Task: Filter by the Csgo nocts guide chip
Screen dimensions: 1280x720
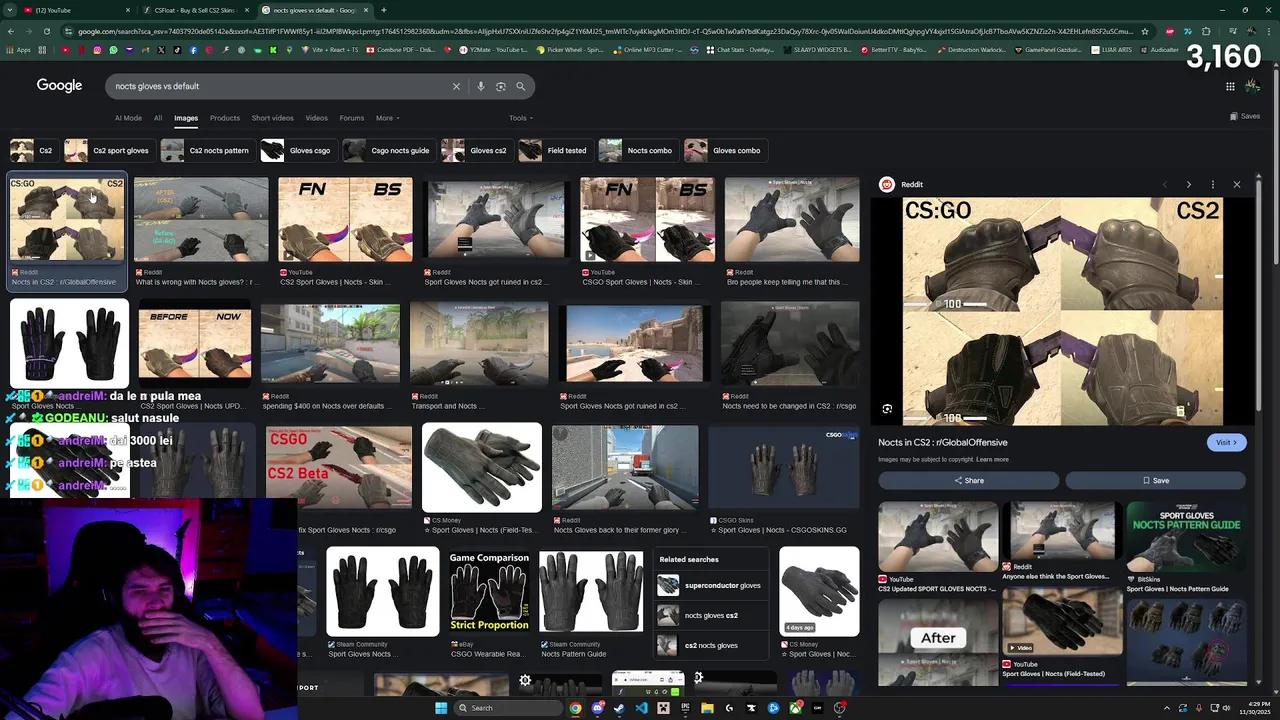Action: point(388,150)
